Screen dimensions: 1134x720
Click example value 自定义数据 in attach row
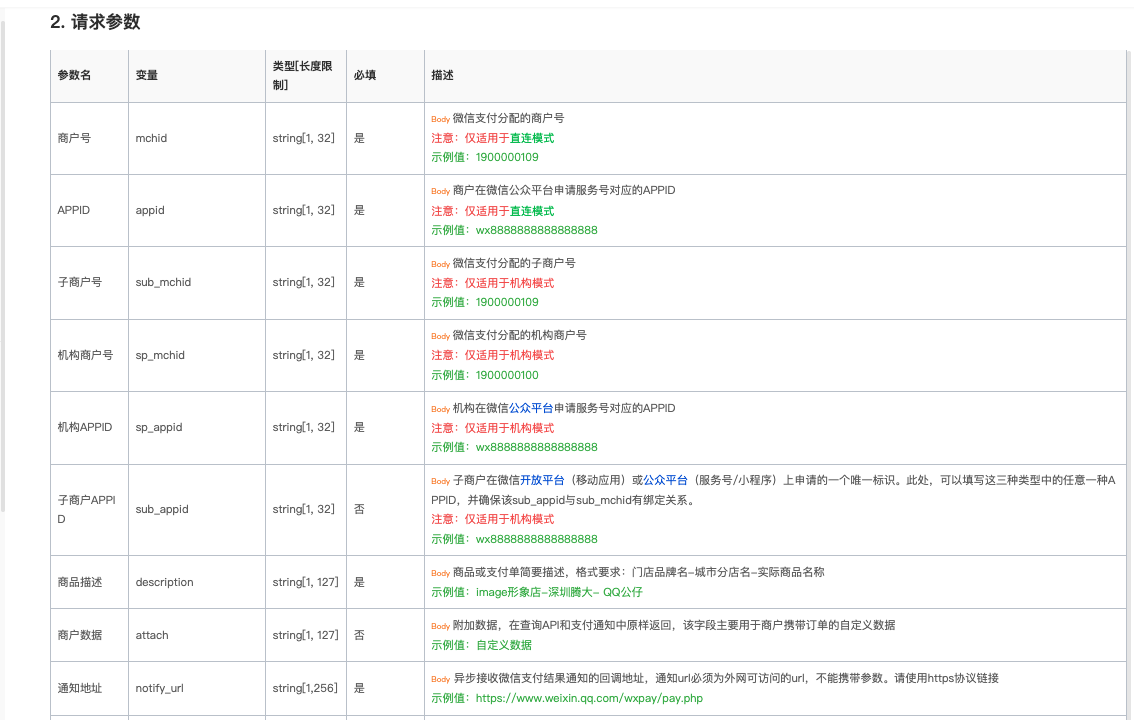coord(503,645)
